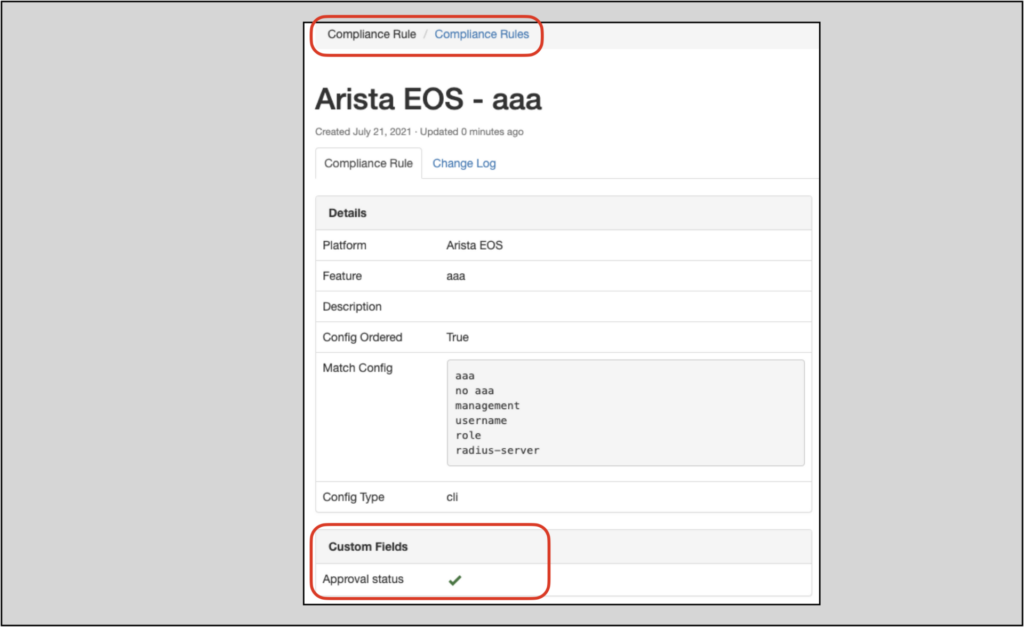Image resolution: width=1024 pixels, height=627 pixels.
Task: Click the 'radius-server' line in Match Config
Action: point(497,451)
